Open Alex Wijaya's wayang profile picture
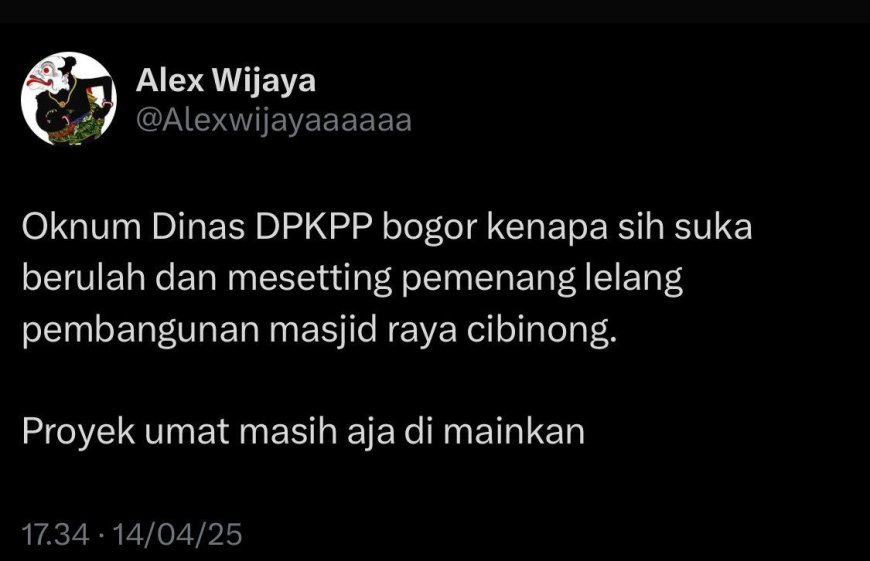Image resolution: width=870 pixels, height=561 pixels. tap(69, 99)
